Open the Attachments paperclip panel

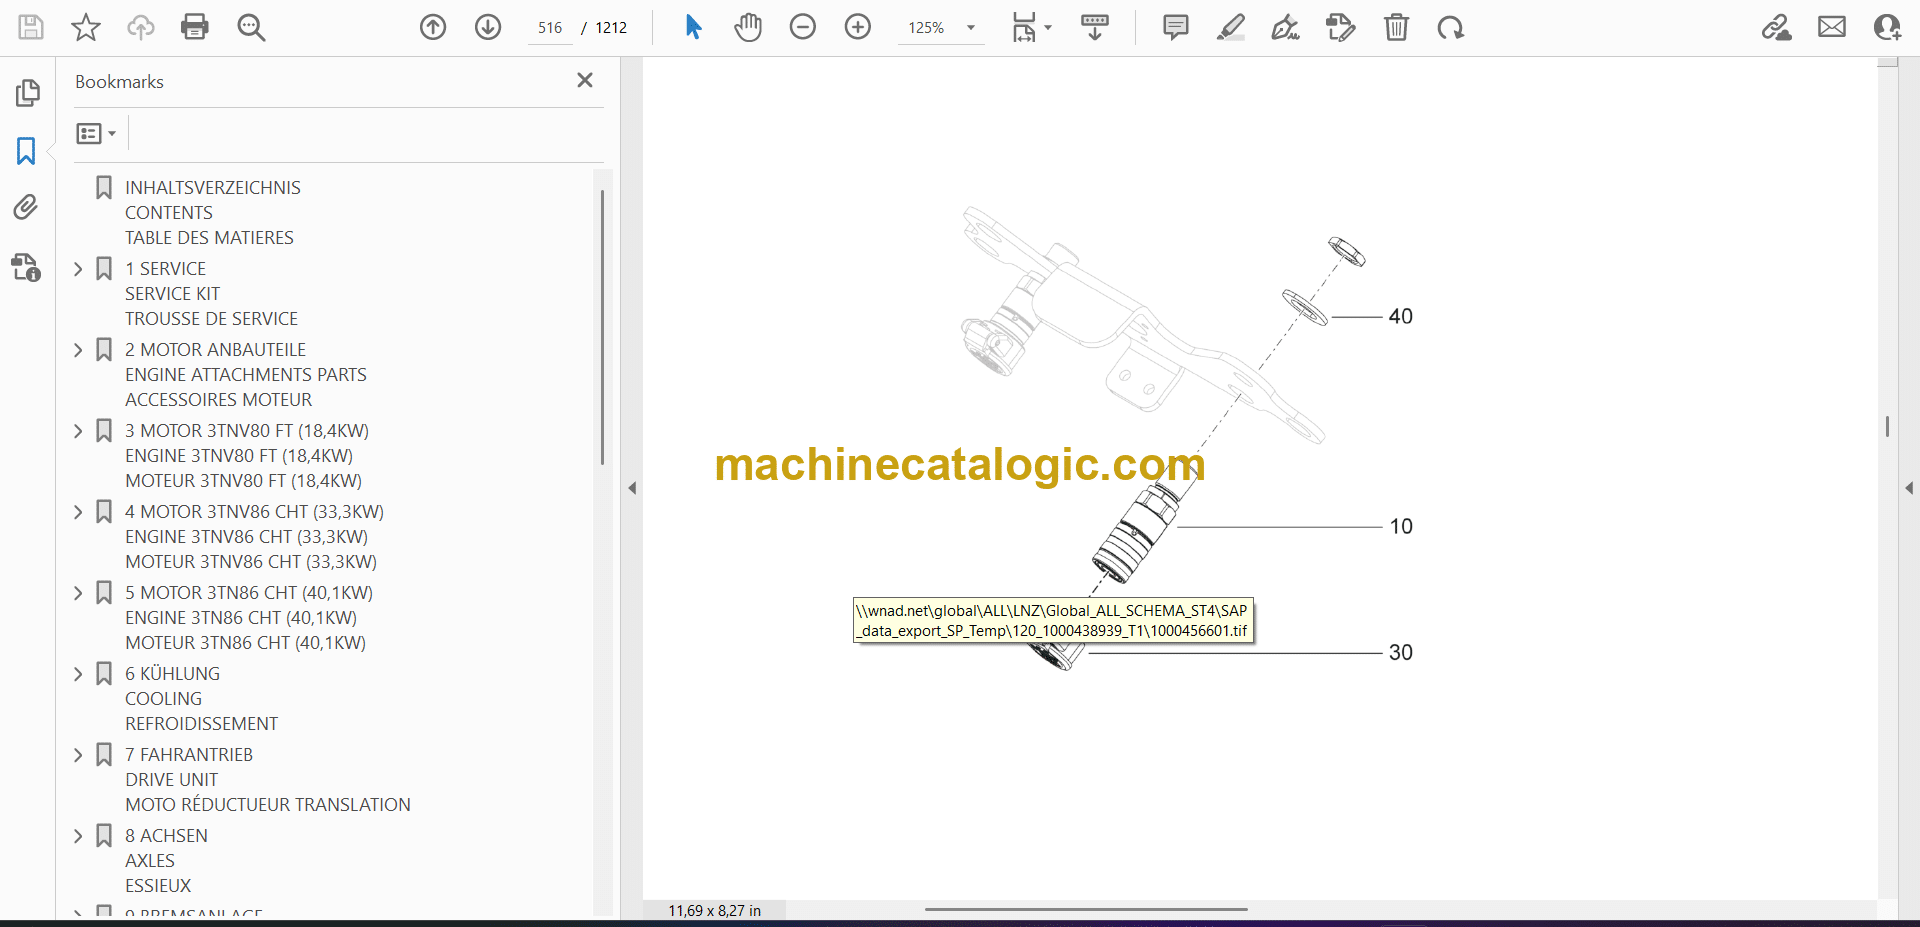tap(26, 207)
